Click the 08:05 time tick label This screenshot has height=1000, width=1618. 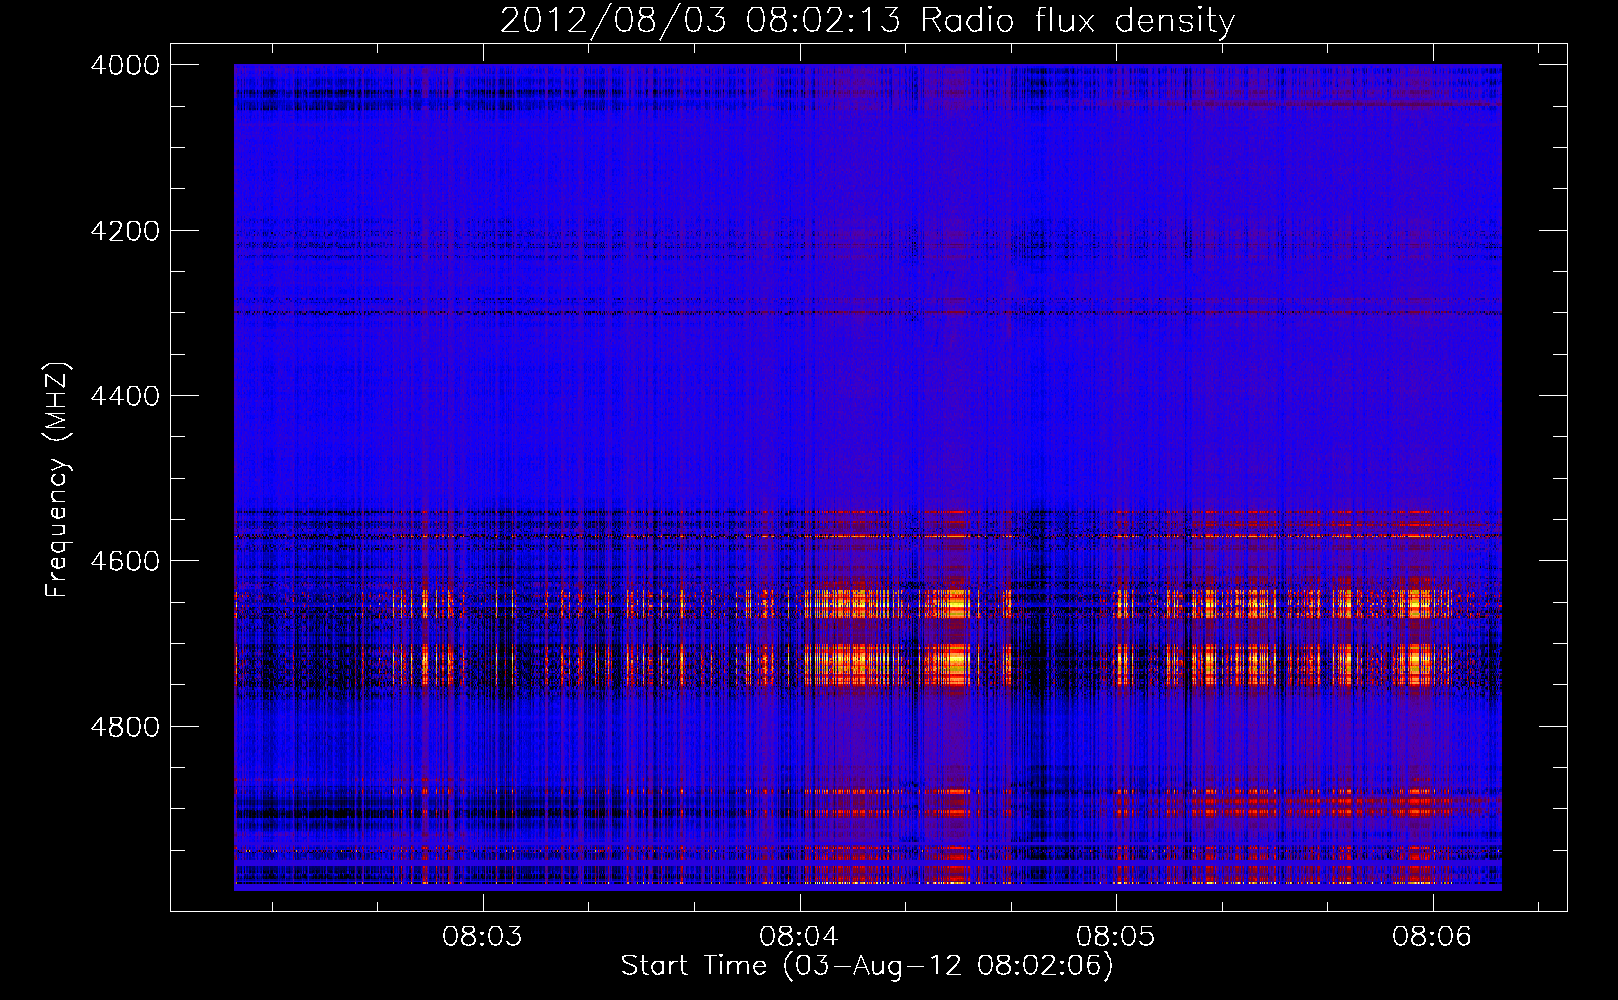[x=1115, y=937]
